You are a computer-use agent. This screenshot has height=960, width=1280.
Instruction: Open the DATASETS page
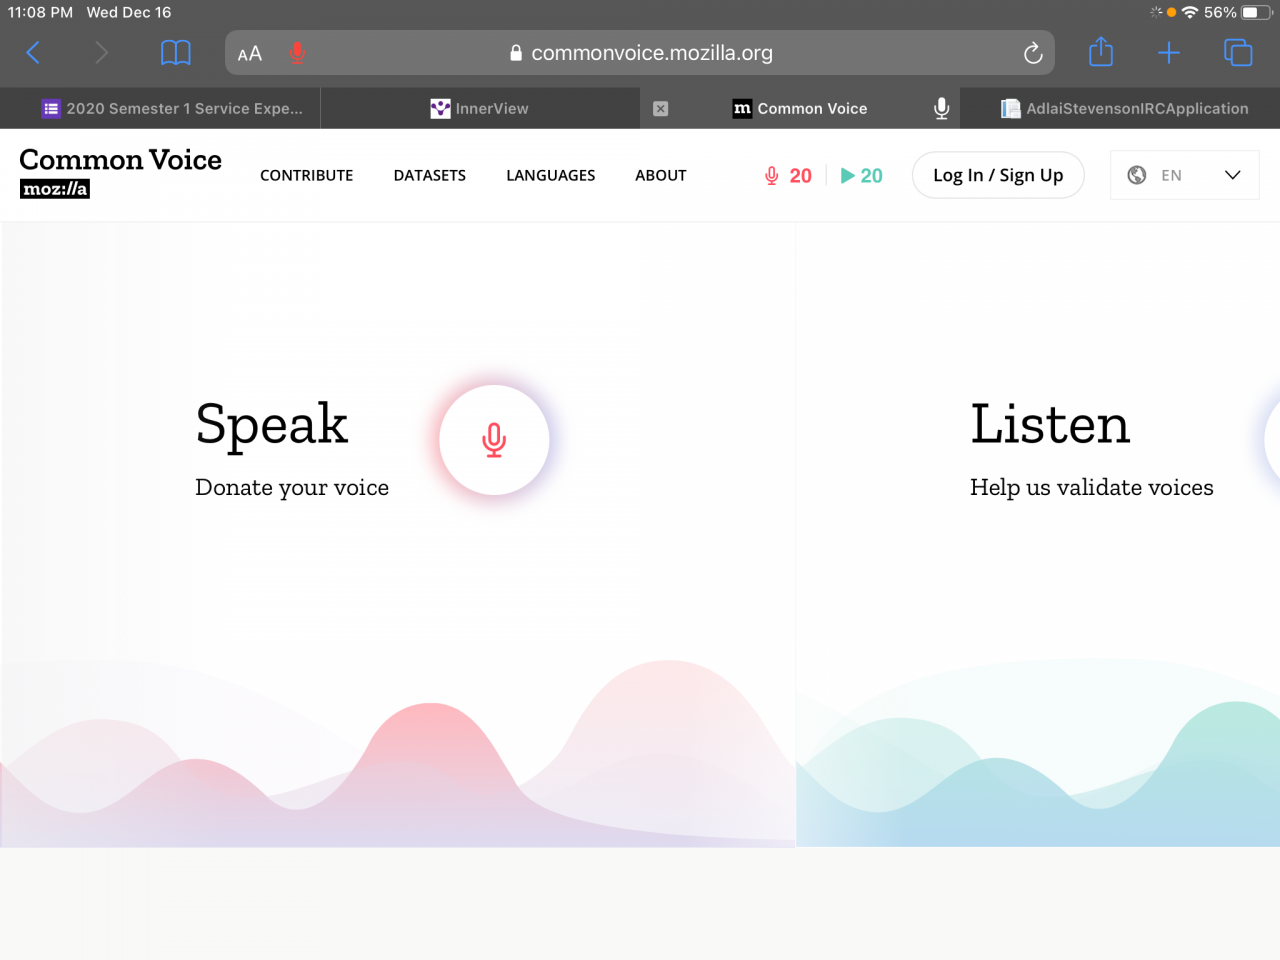click(x=430, y=175)
